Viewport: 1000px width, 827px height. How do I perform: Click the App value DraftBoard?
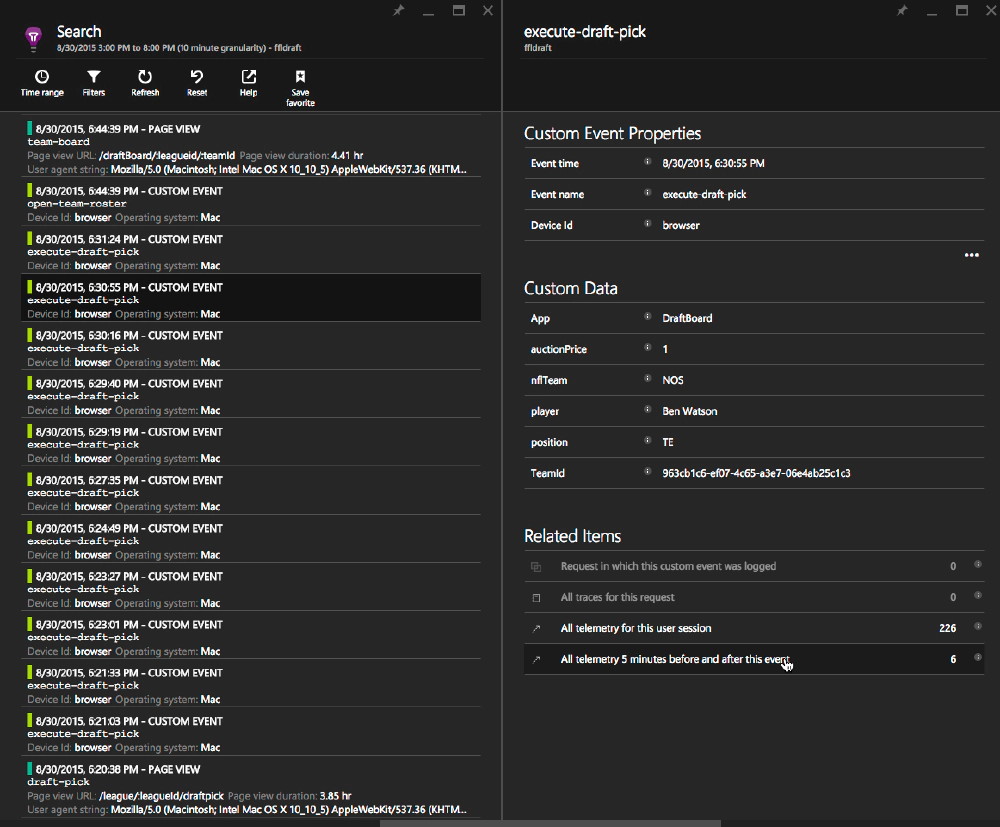click(x=687, y=318)
